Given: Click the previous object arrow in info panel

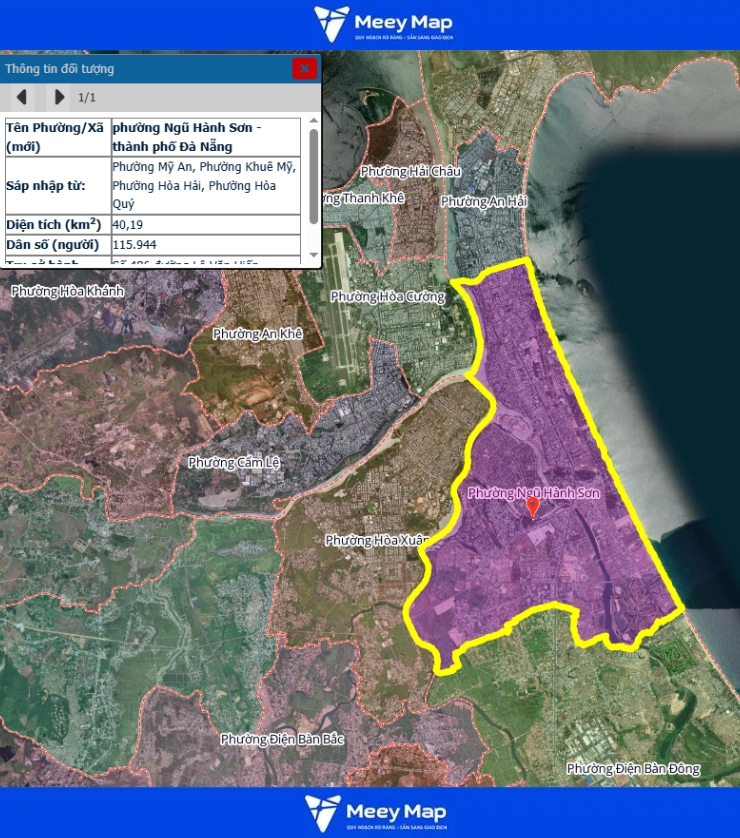Looking at the screenshot, I should (22, 97).
